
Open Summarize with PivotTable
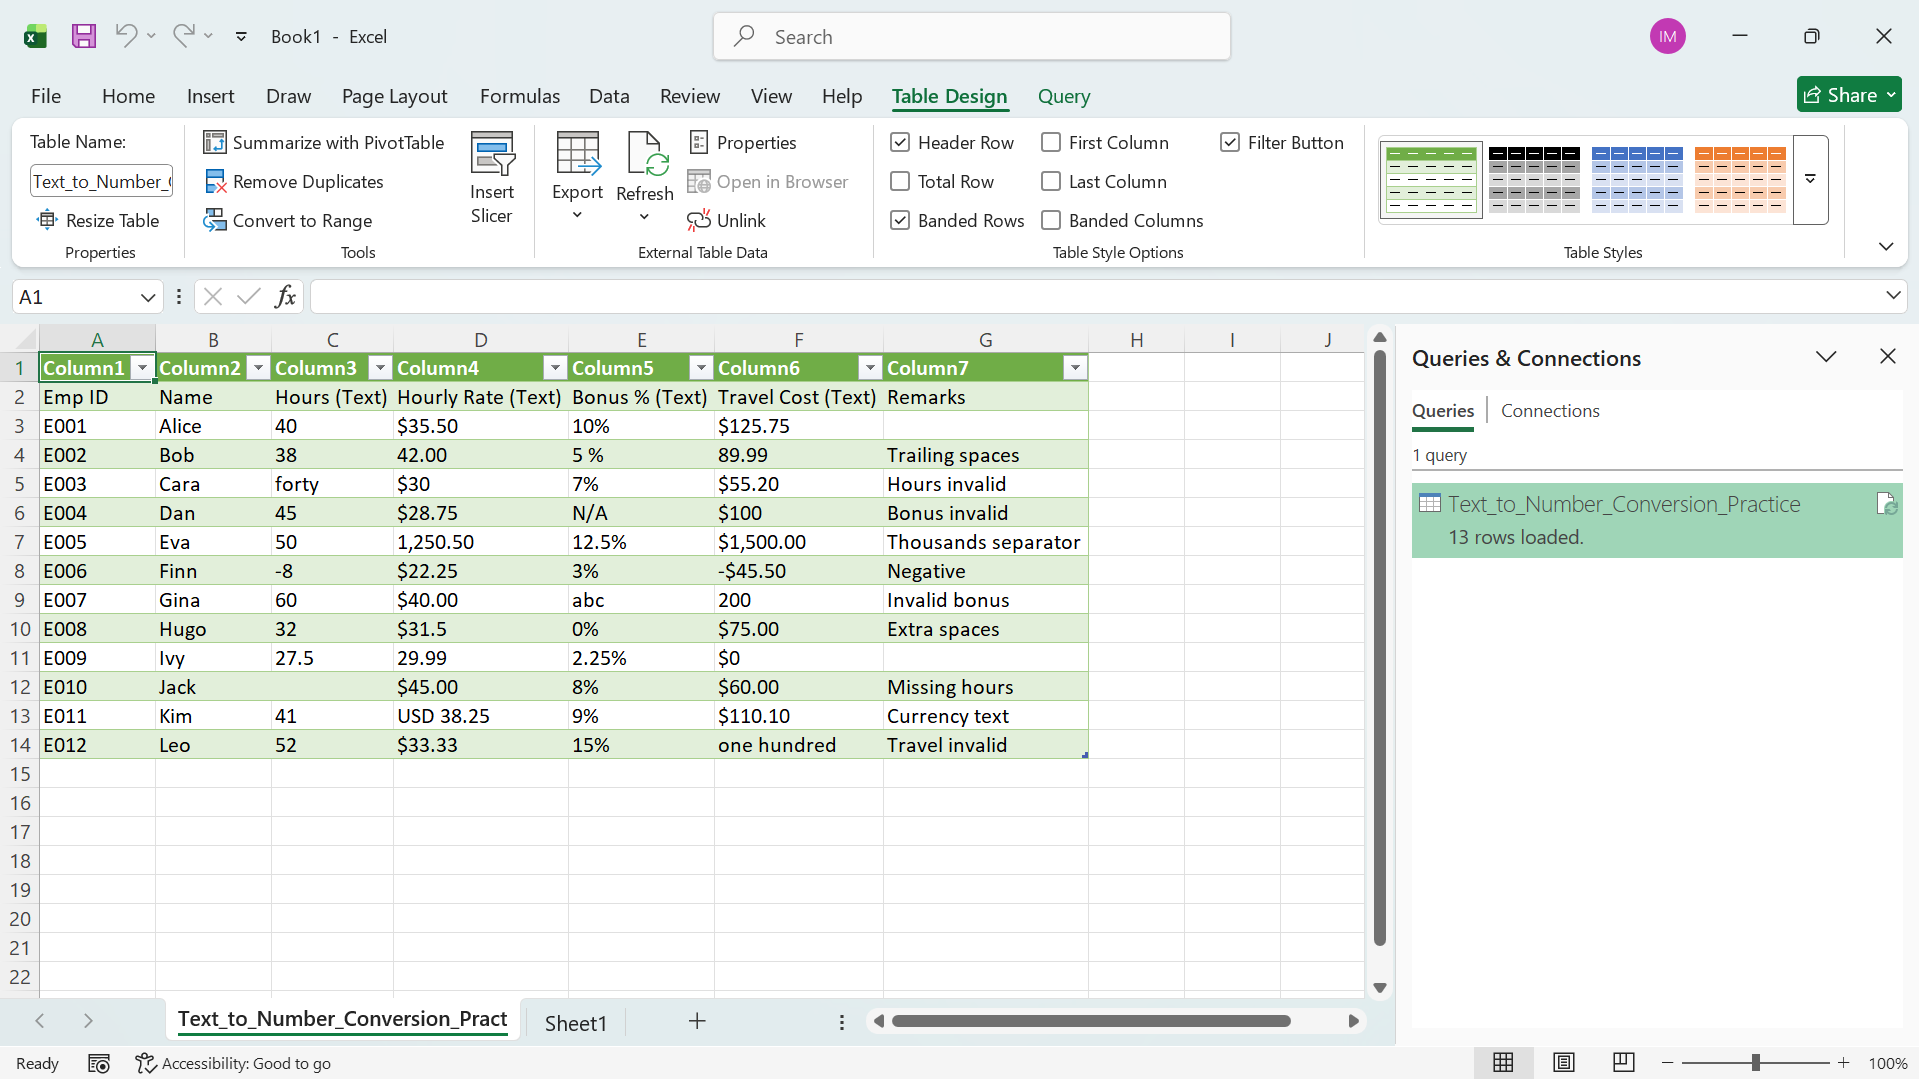[x=323, y=143]
